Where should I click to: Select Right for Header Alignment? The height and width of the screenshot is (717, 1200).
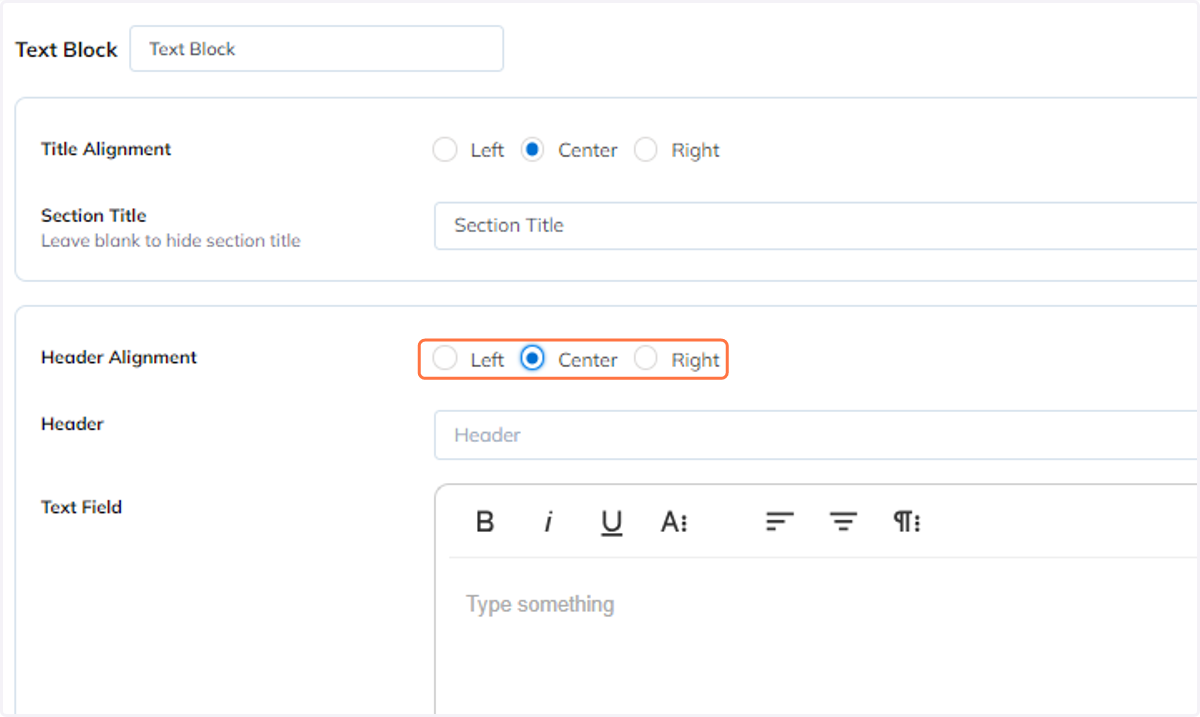646,359
